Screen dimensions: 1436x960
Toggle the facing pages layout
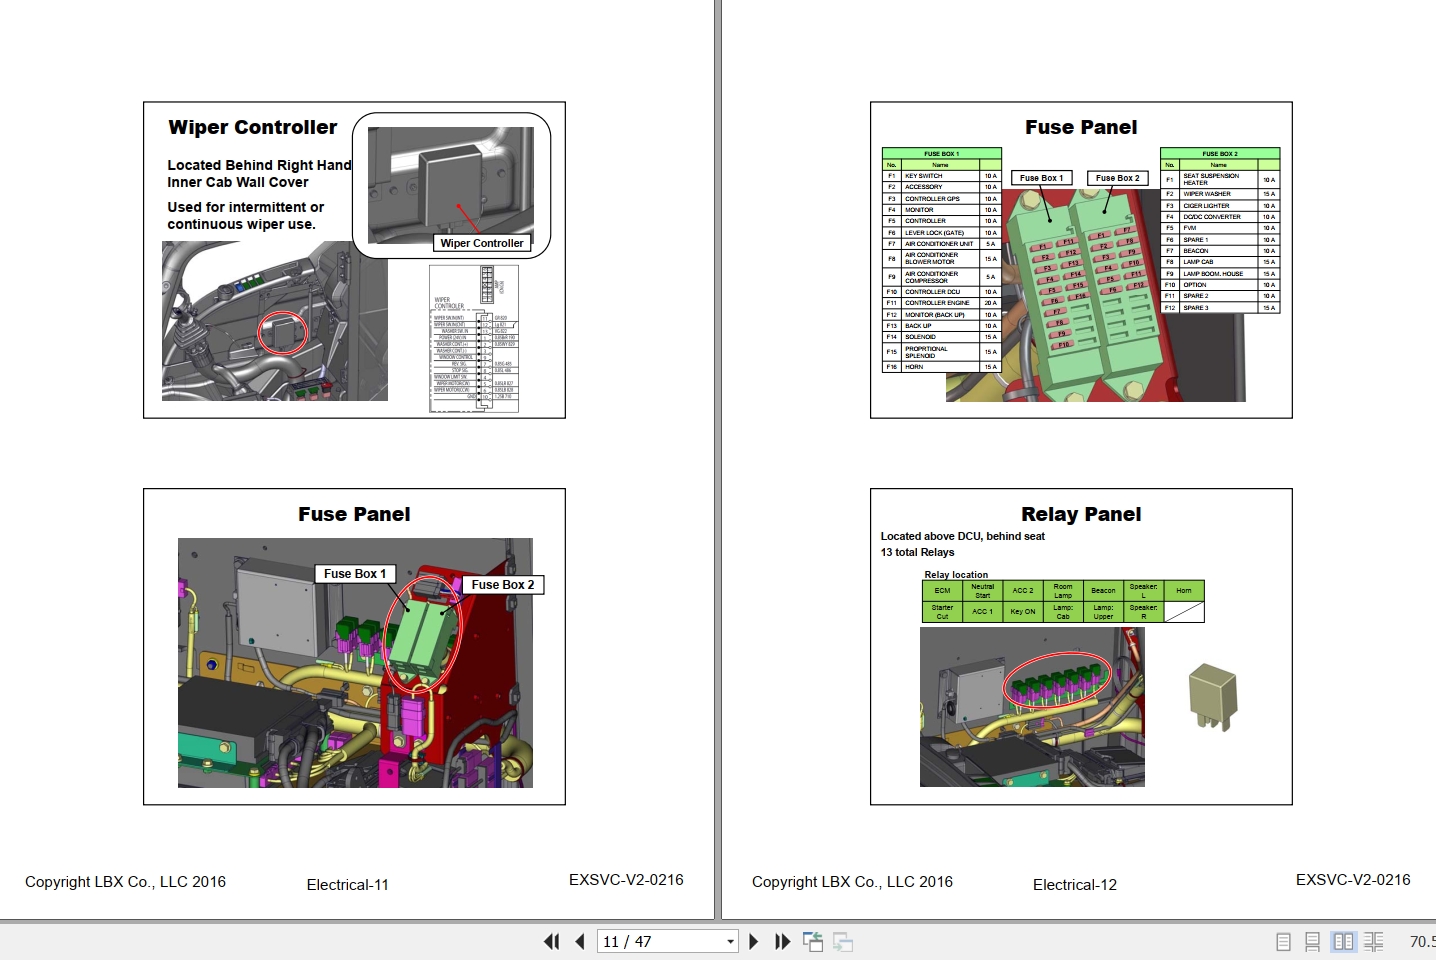[1343, 941]
